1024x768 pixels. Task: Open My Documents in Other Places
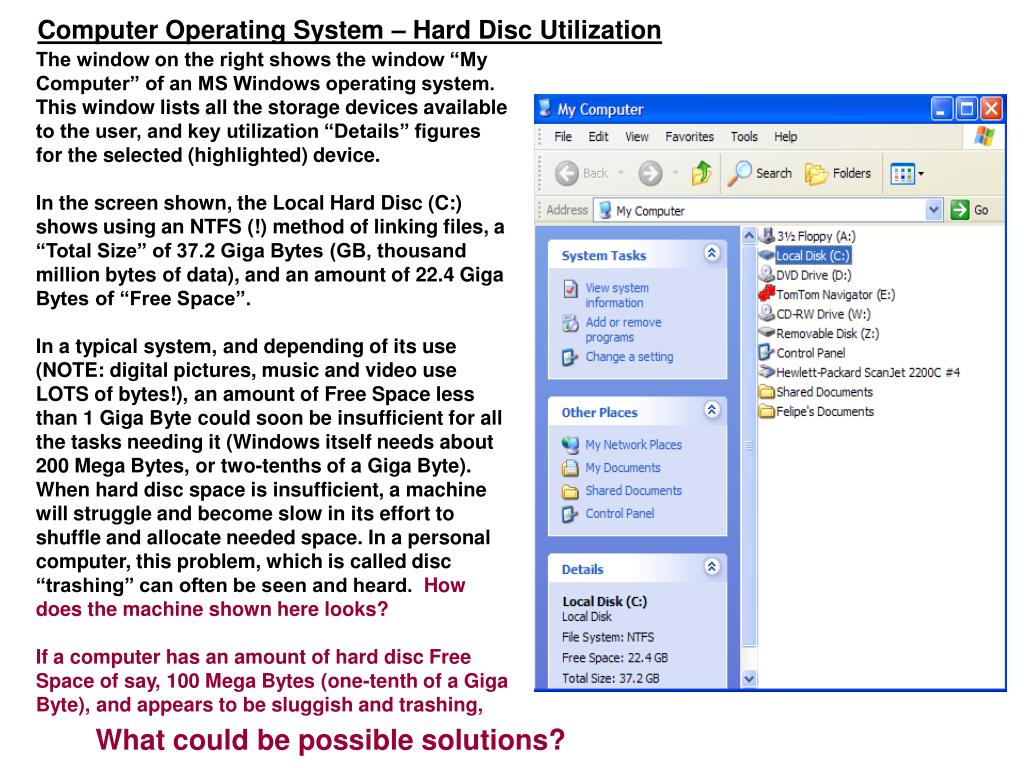pos(622,468)
